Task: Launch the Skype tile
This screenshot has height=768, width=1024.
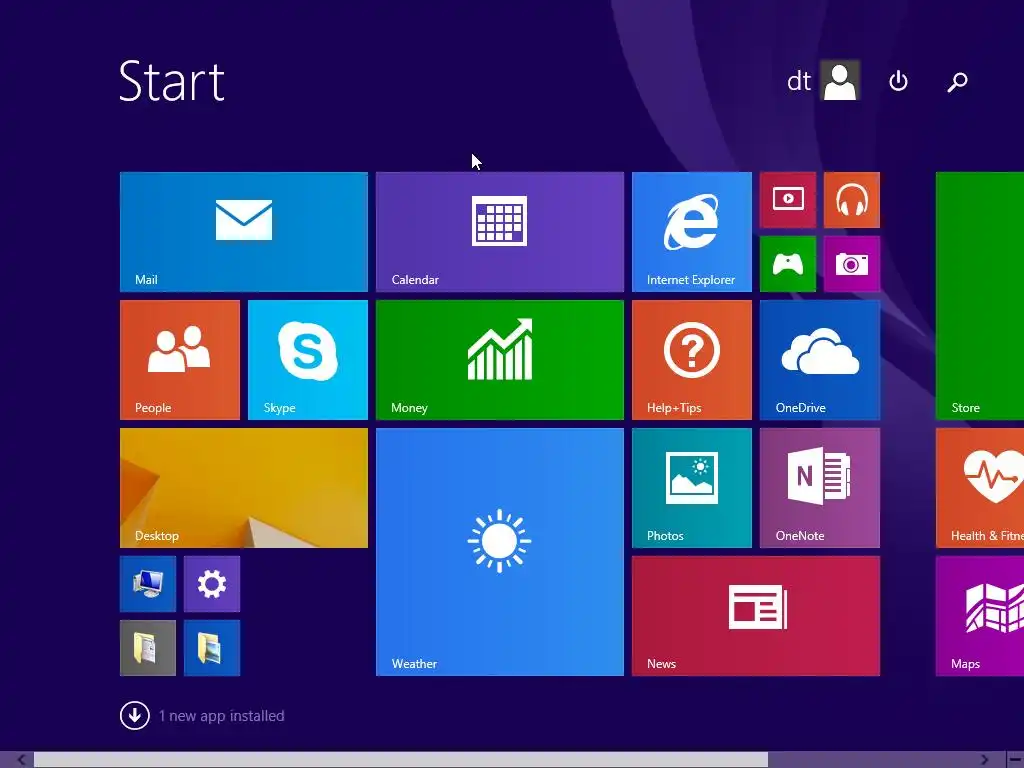Action: click(x=308, y=360)
